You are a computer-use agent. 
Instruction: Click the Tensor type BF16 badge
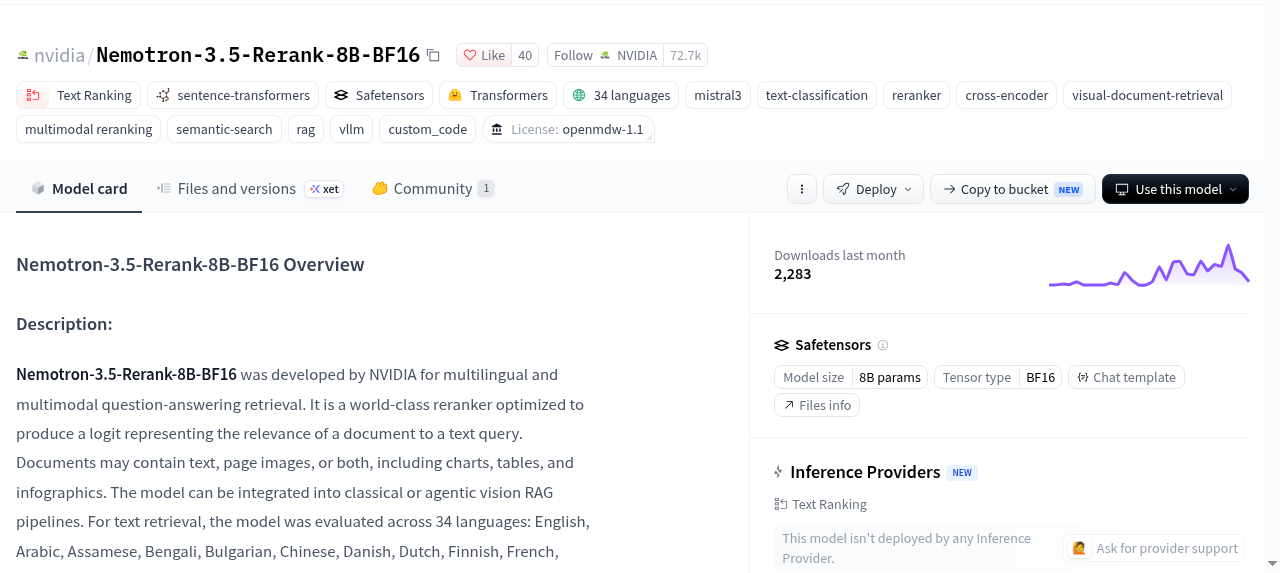coord(998,377)
